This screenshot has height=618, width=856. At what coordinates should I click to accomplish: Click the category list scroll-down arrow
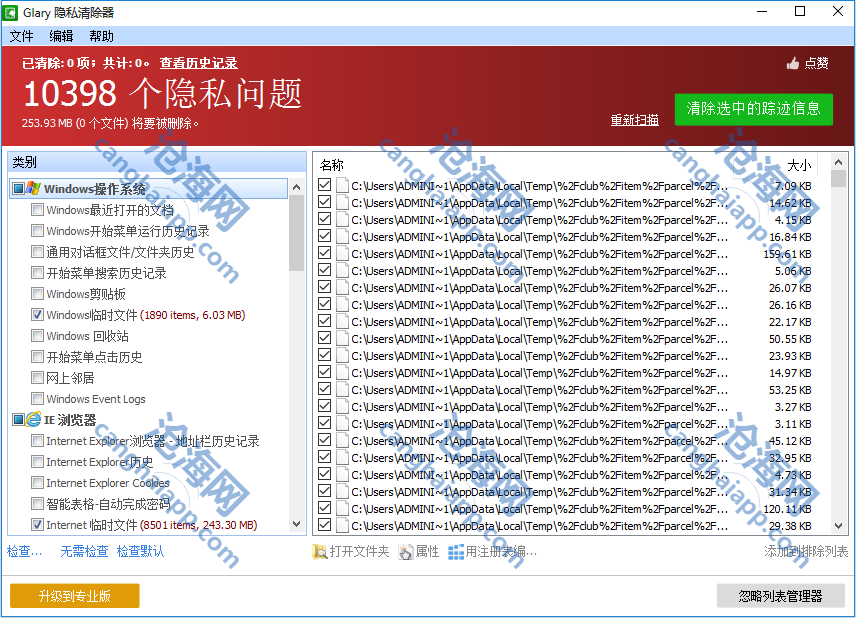pyautogui.click(x=296, y=524)
